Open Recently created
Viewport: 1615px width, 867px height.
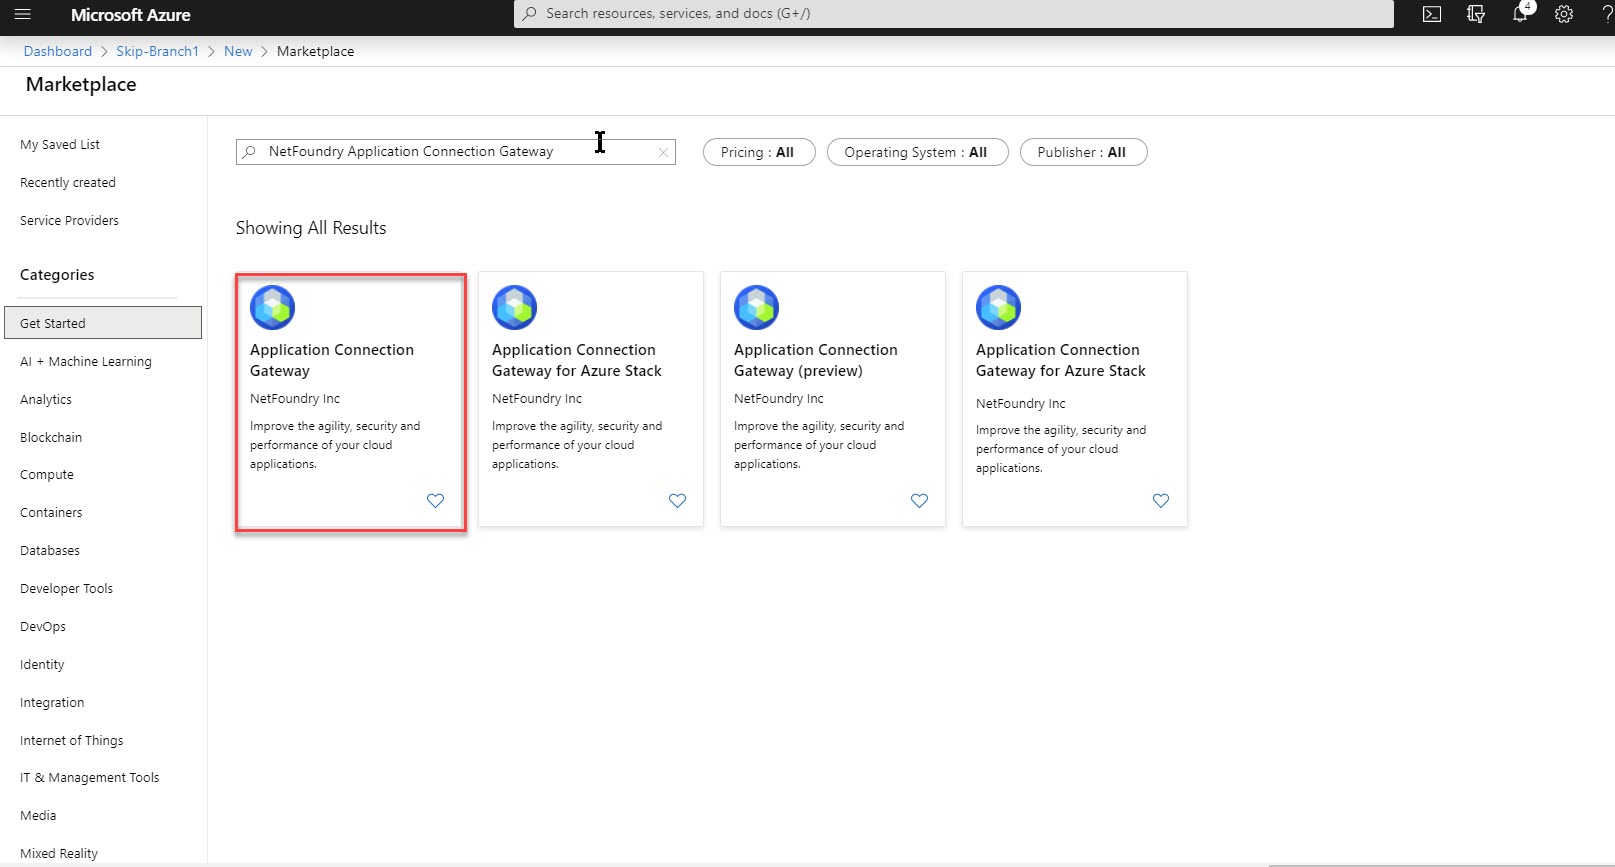(68, 183)
